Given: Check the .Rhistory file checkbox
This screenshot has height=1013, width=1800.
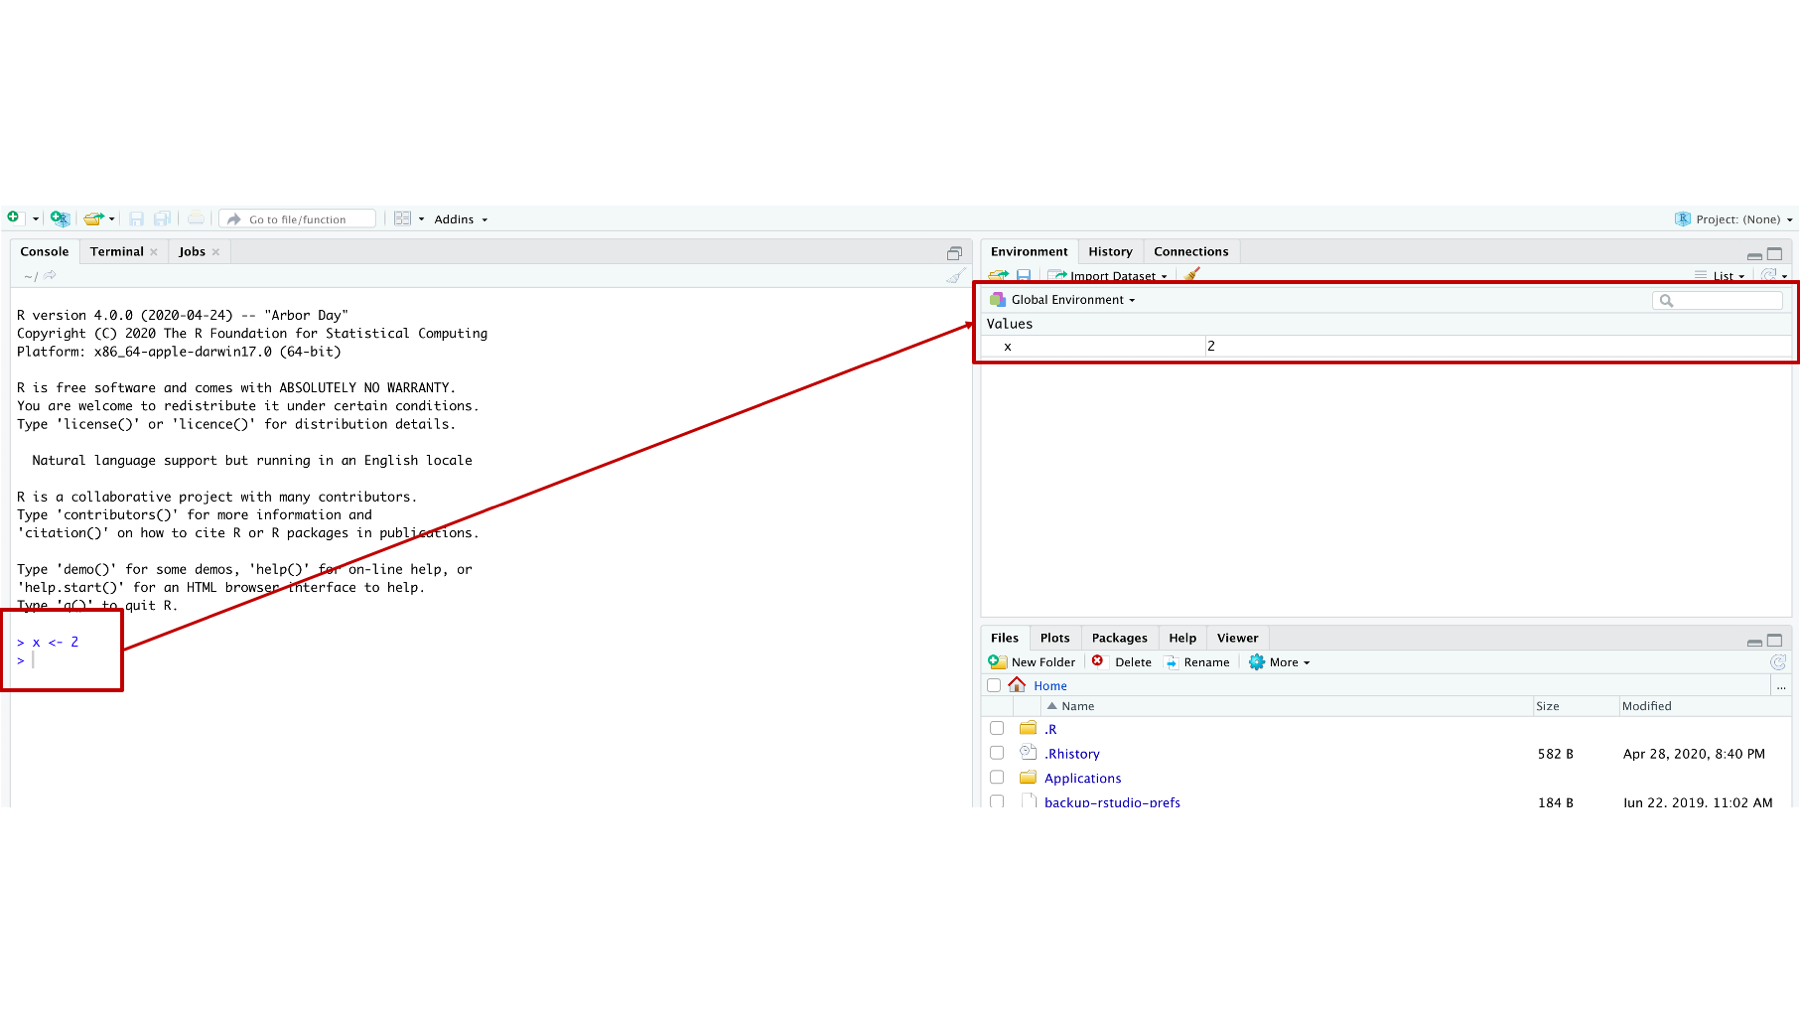Looking at the screenshot, I should [x=997, y=753].
